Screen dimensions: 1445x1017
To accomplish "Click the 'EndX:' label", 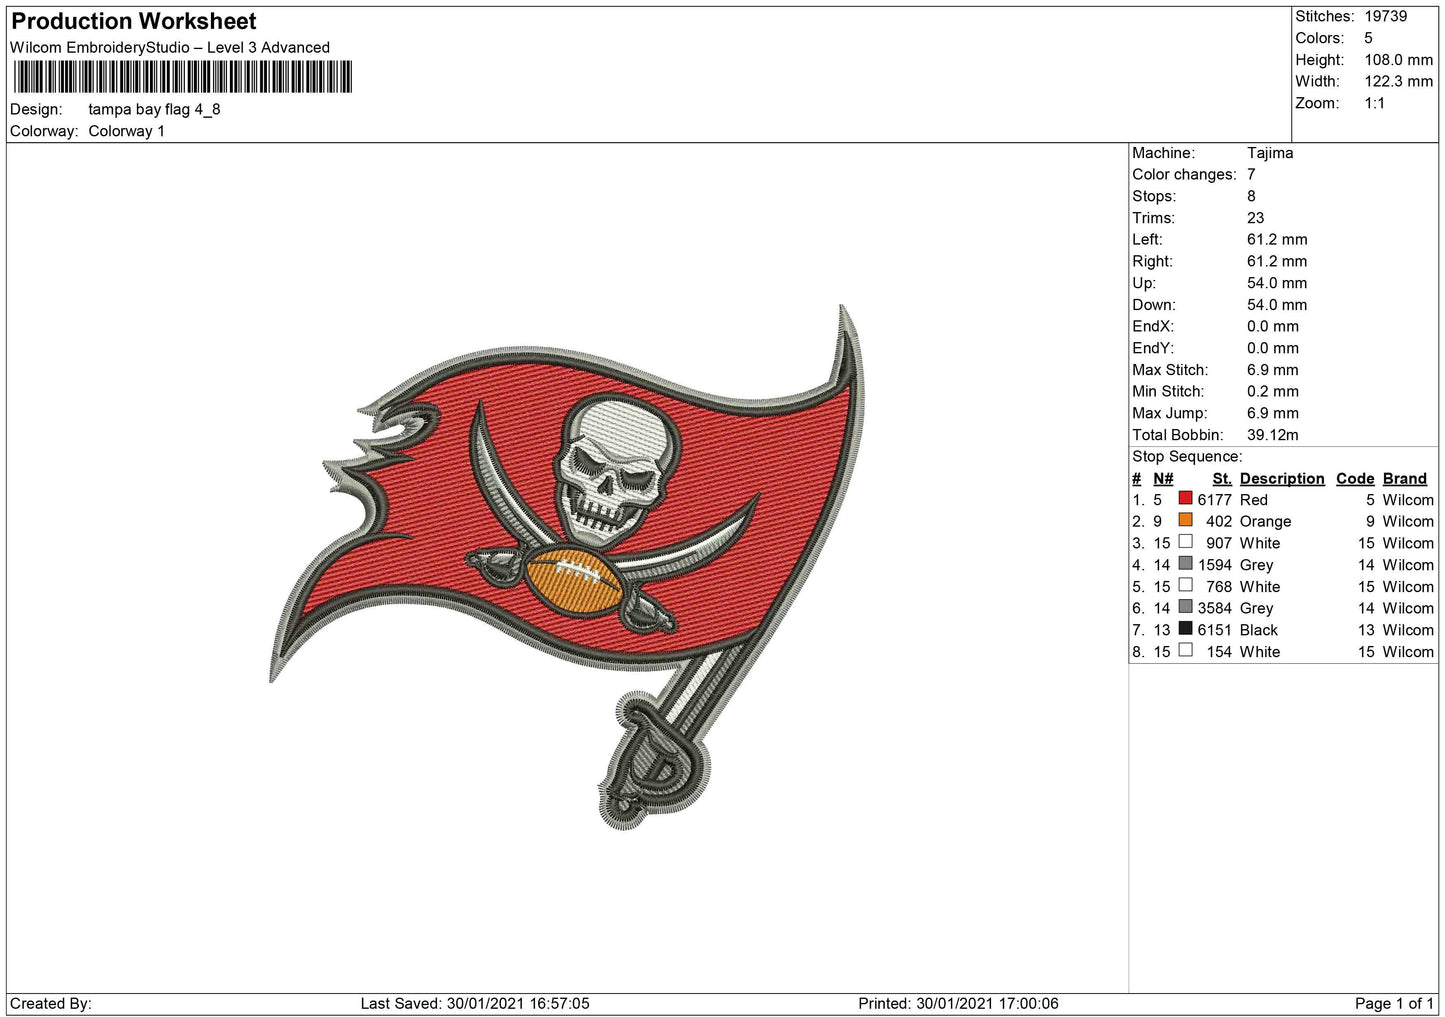I will pos(1153,326).
